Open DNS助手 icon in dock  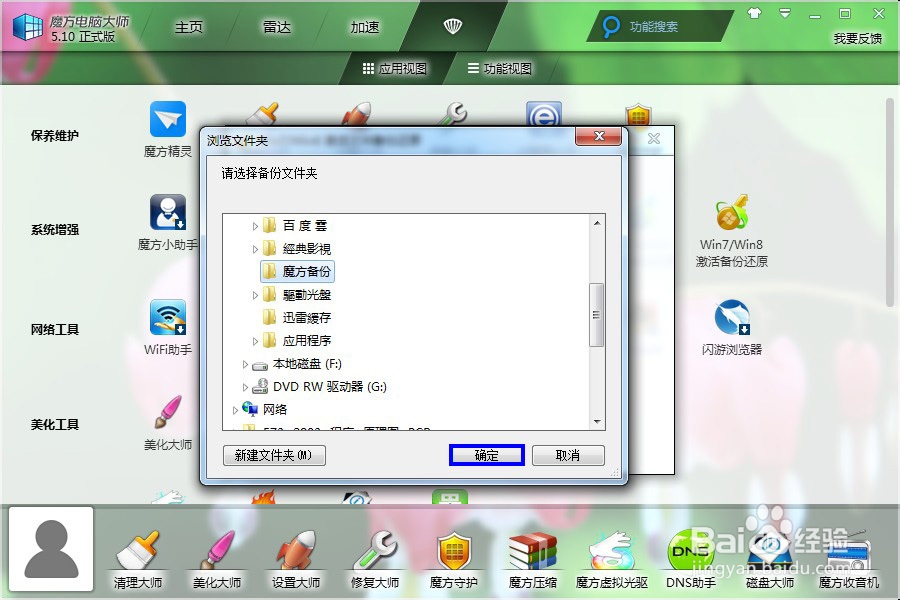pos(690,551)
